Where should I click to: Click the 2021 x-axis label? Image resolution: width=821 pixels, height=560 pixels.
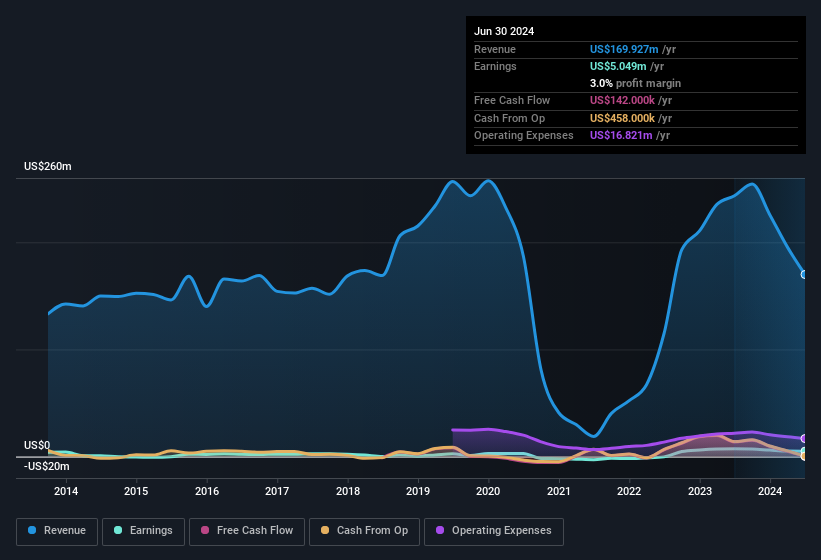pos(559,491)
